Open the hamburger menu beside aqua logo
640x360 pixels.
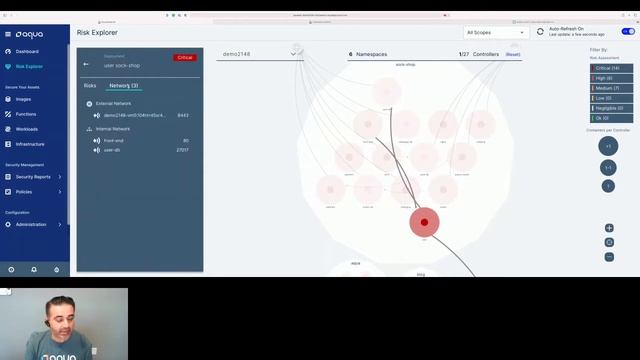tap(8, 34)
